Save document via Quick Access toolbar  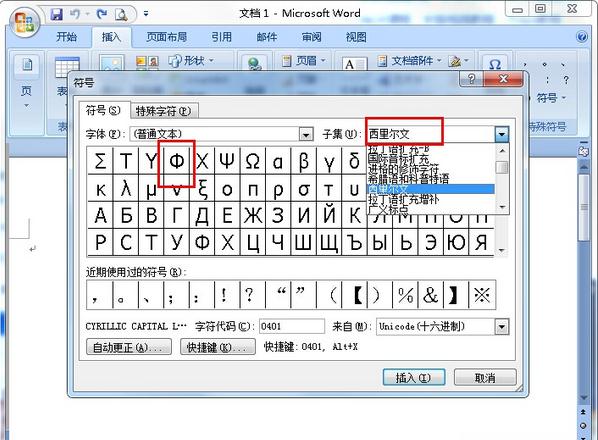pyautogui.click(x=56, y=14)
